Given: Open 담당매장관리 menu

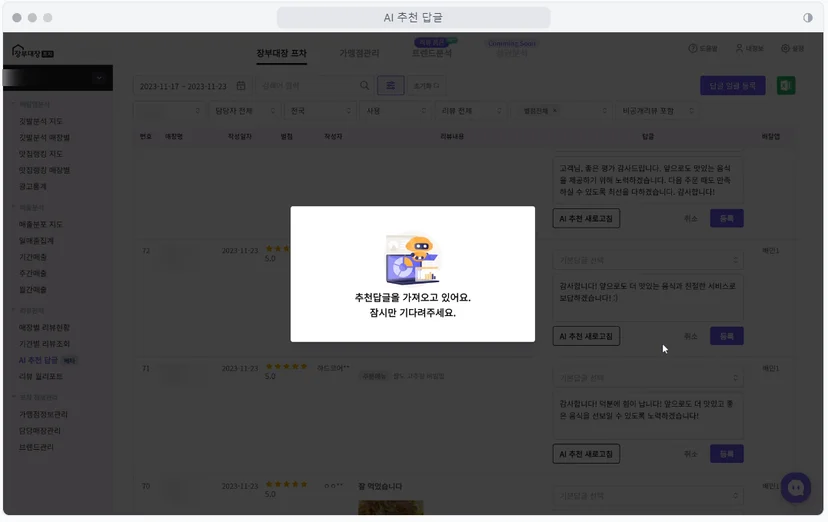Looking at the screenshot, I should point(40,431).
